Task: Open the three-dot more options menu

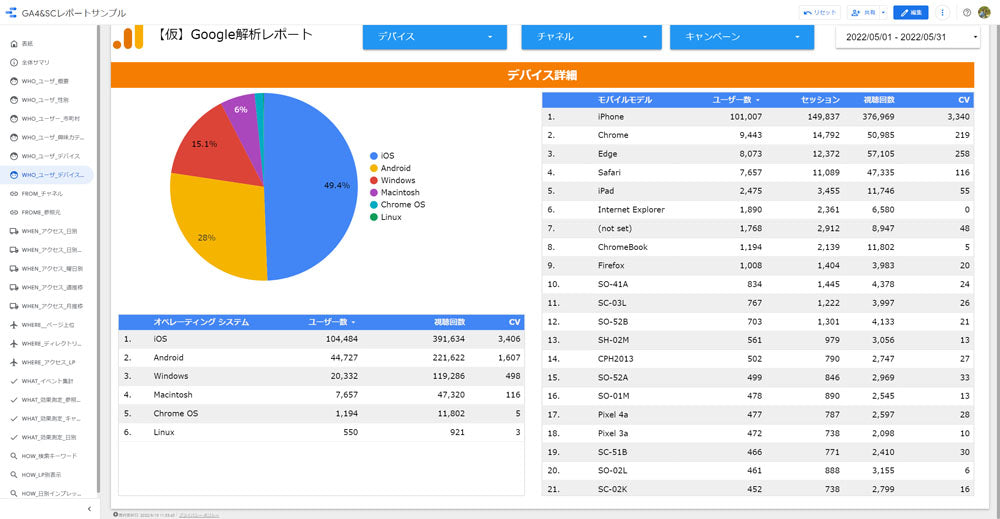Action: 942,13
